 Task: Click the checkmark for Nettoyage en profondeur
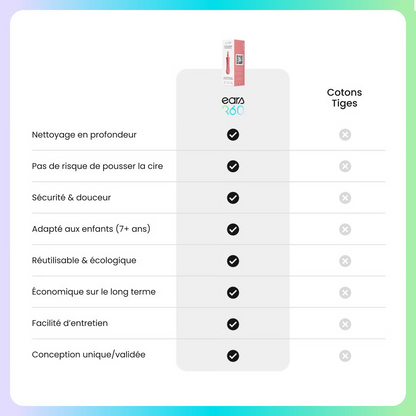pos(233,135)
